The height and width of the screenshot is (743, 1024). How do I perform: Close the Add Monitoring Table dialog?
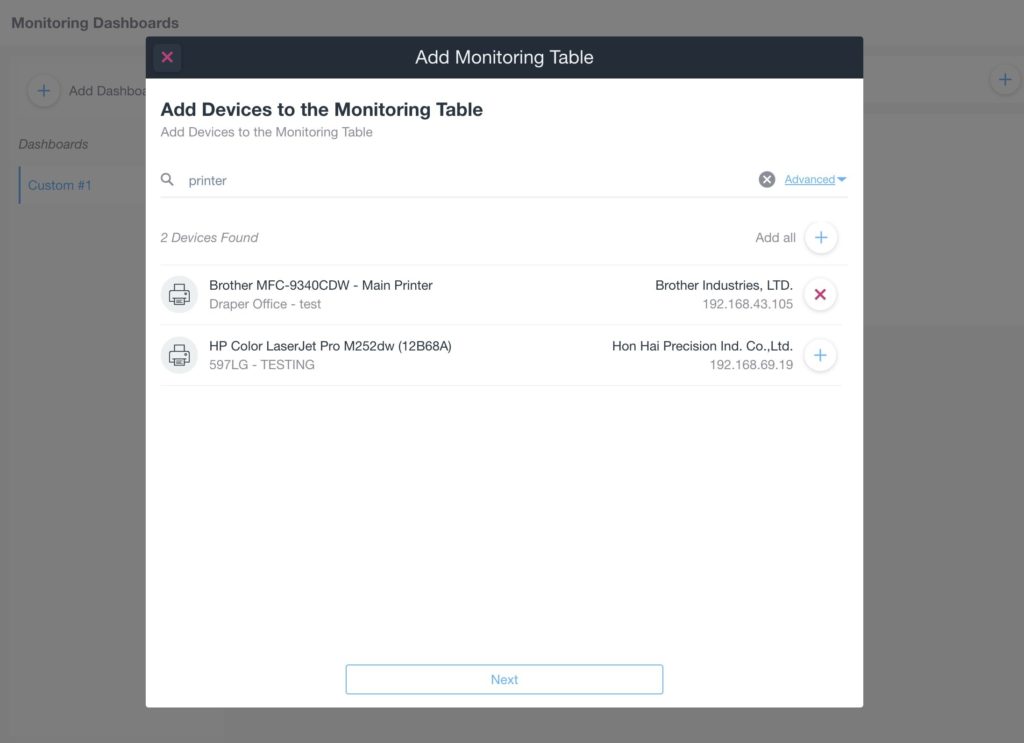click(167, 57)
